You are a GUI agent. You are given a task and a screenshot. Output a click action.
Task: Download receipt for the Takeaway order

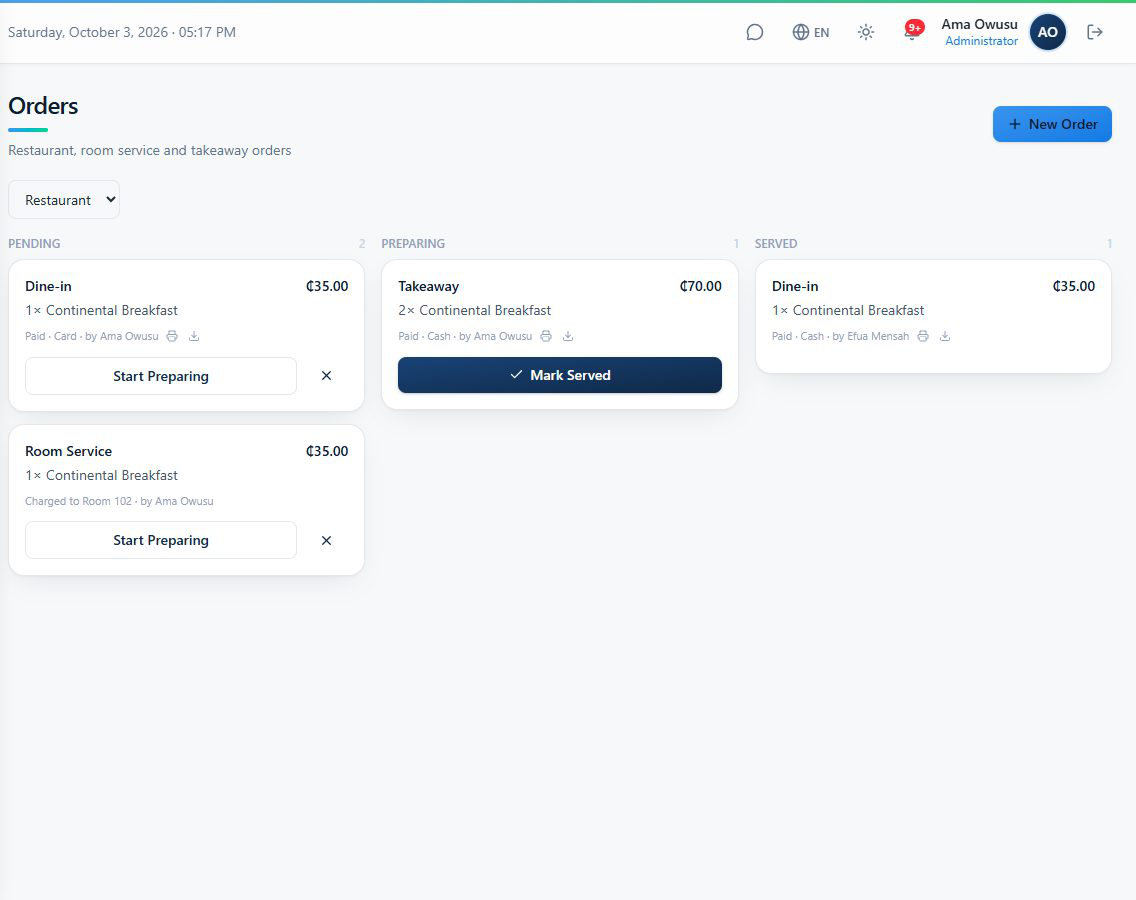pyautogui.click(x=568, y=336)
